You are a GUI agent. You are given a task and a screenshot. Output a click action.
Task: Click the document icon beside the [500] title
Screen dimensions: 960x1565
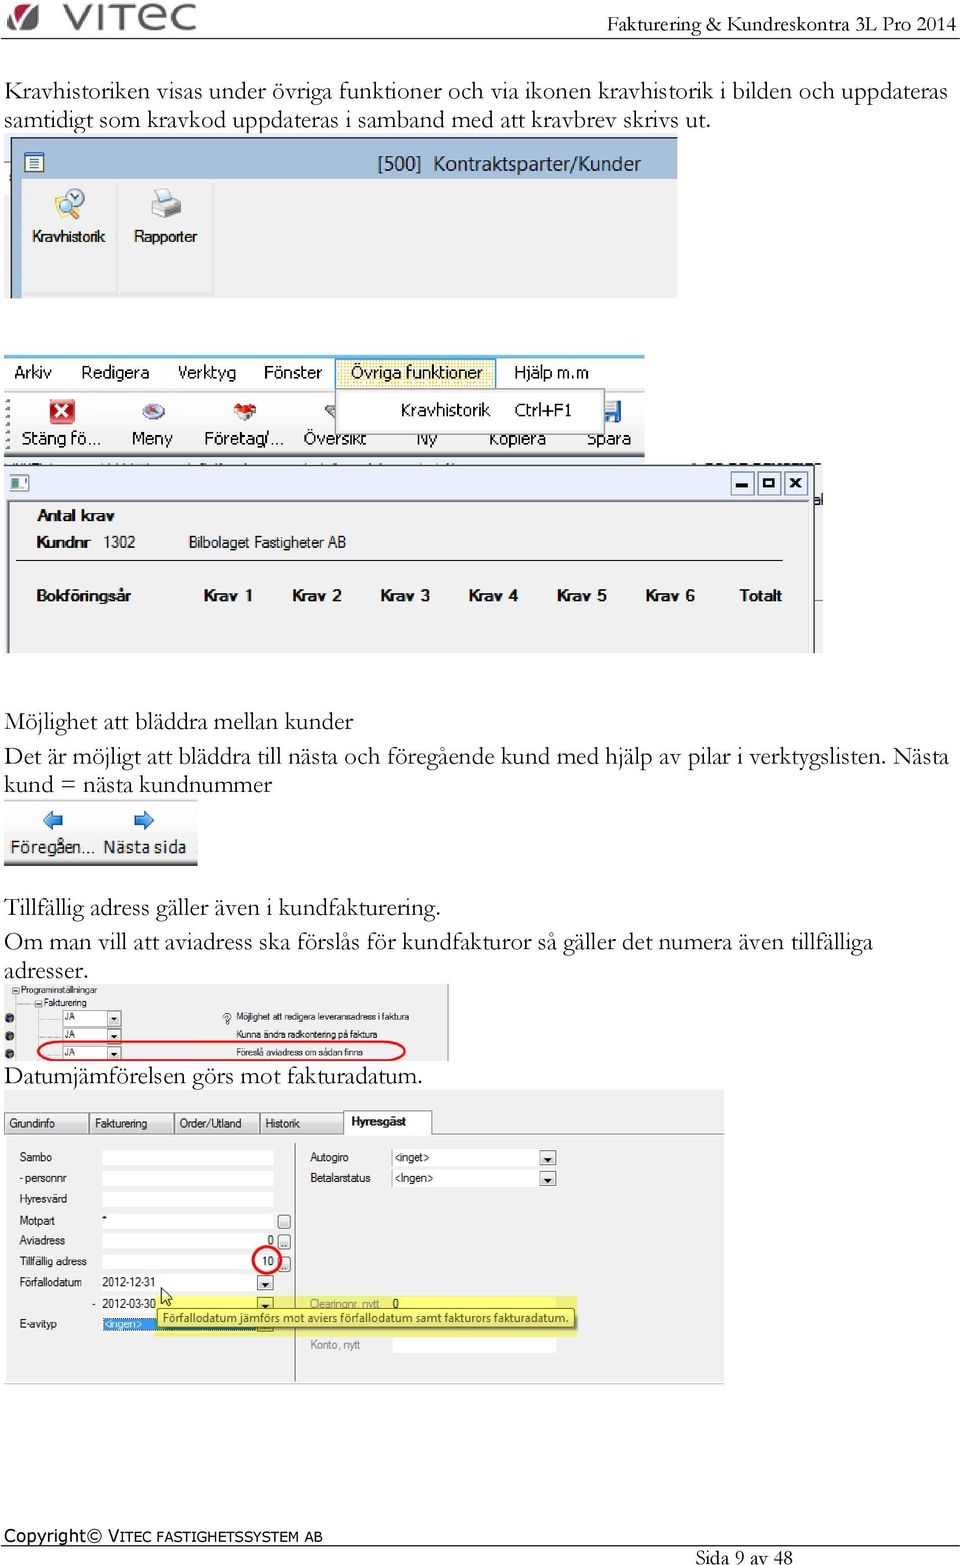(x=34, y=162)
